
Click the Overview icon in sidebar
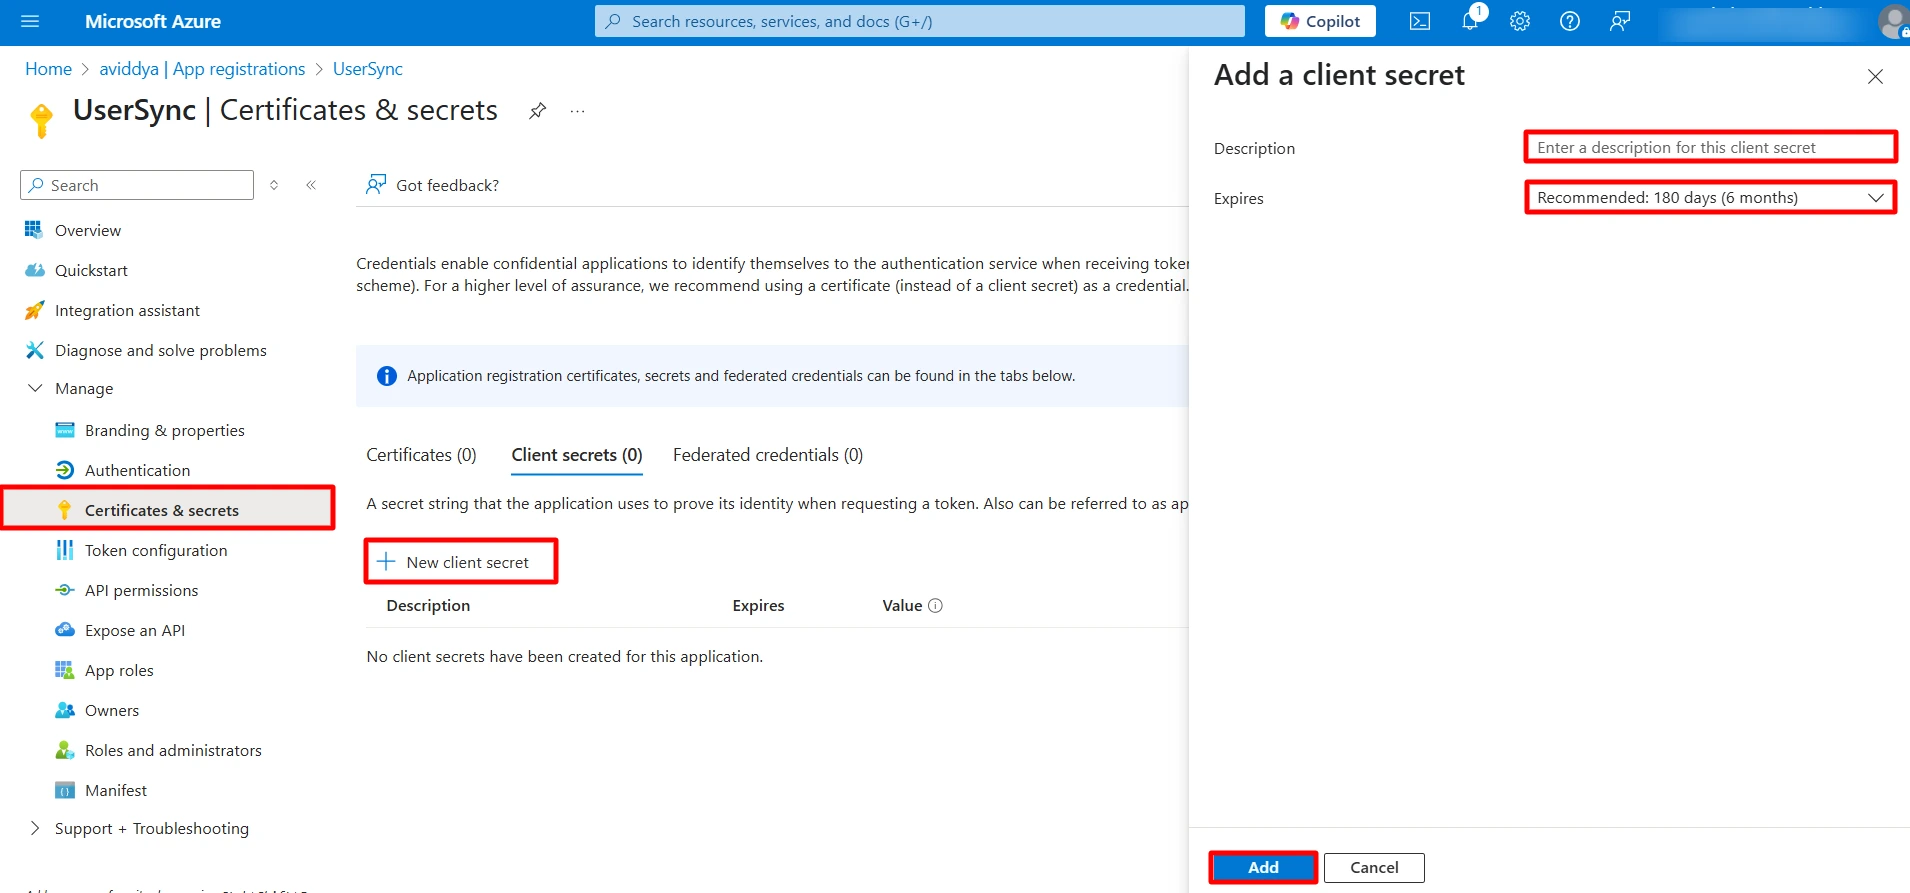[34, 230]
